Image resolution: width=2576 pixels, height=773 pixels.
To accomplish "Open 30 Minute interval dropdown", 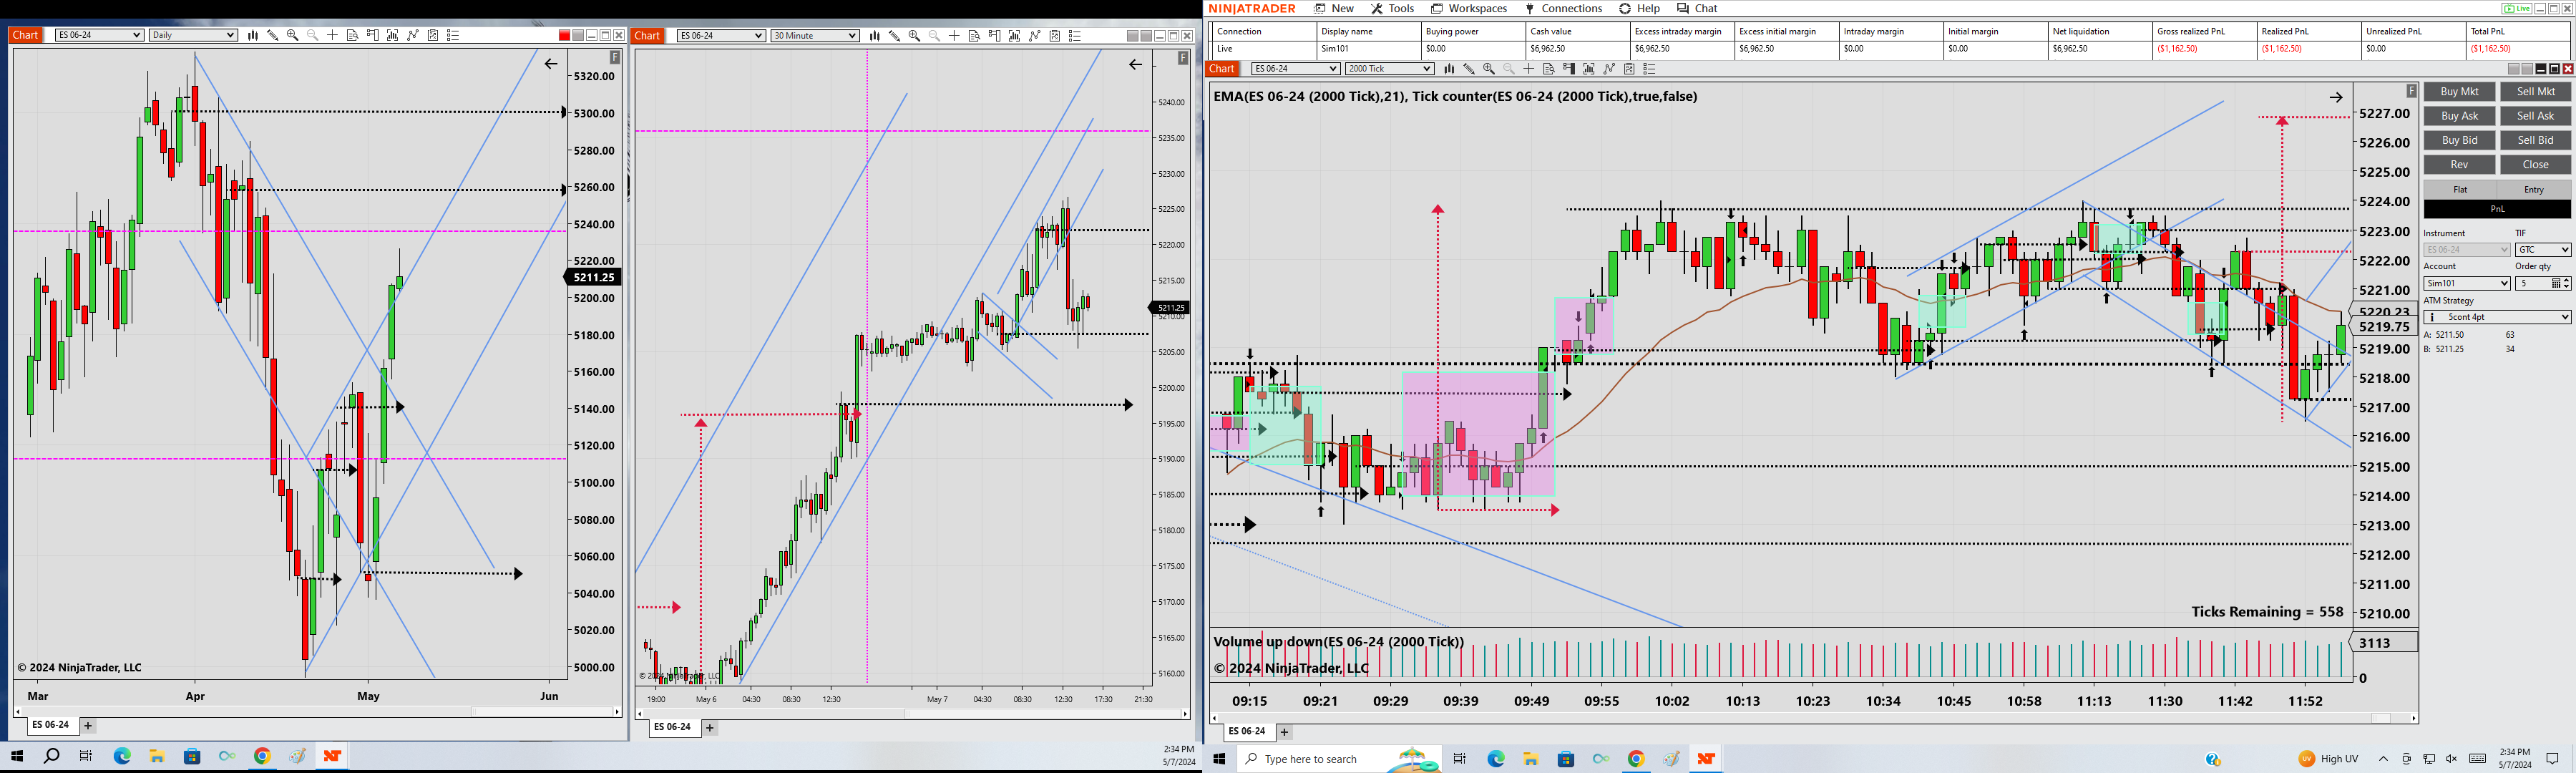I will point(815,36).
